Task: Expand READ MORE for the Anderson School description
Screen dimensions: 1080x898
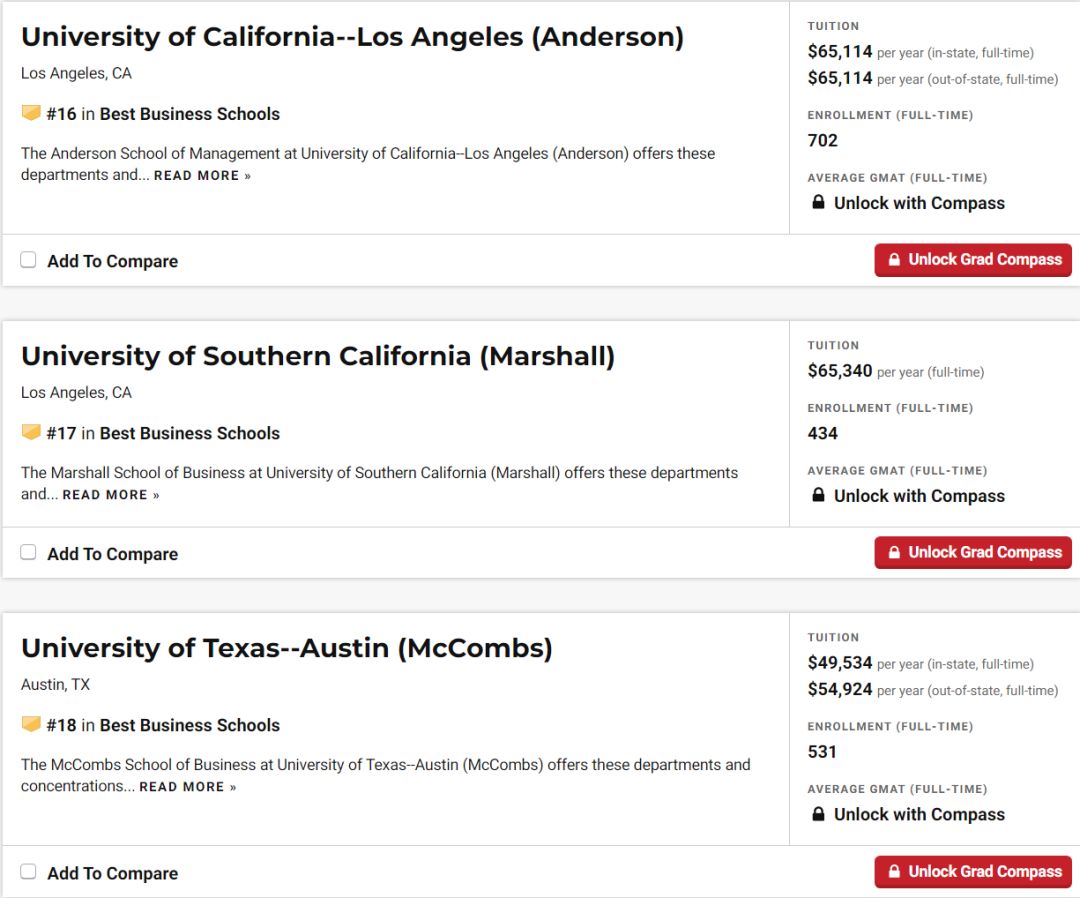Action: [x=202, y=176]
